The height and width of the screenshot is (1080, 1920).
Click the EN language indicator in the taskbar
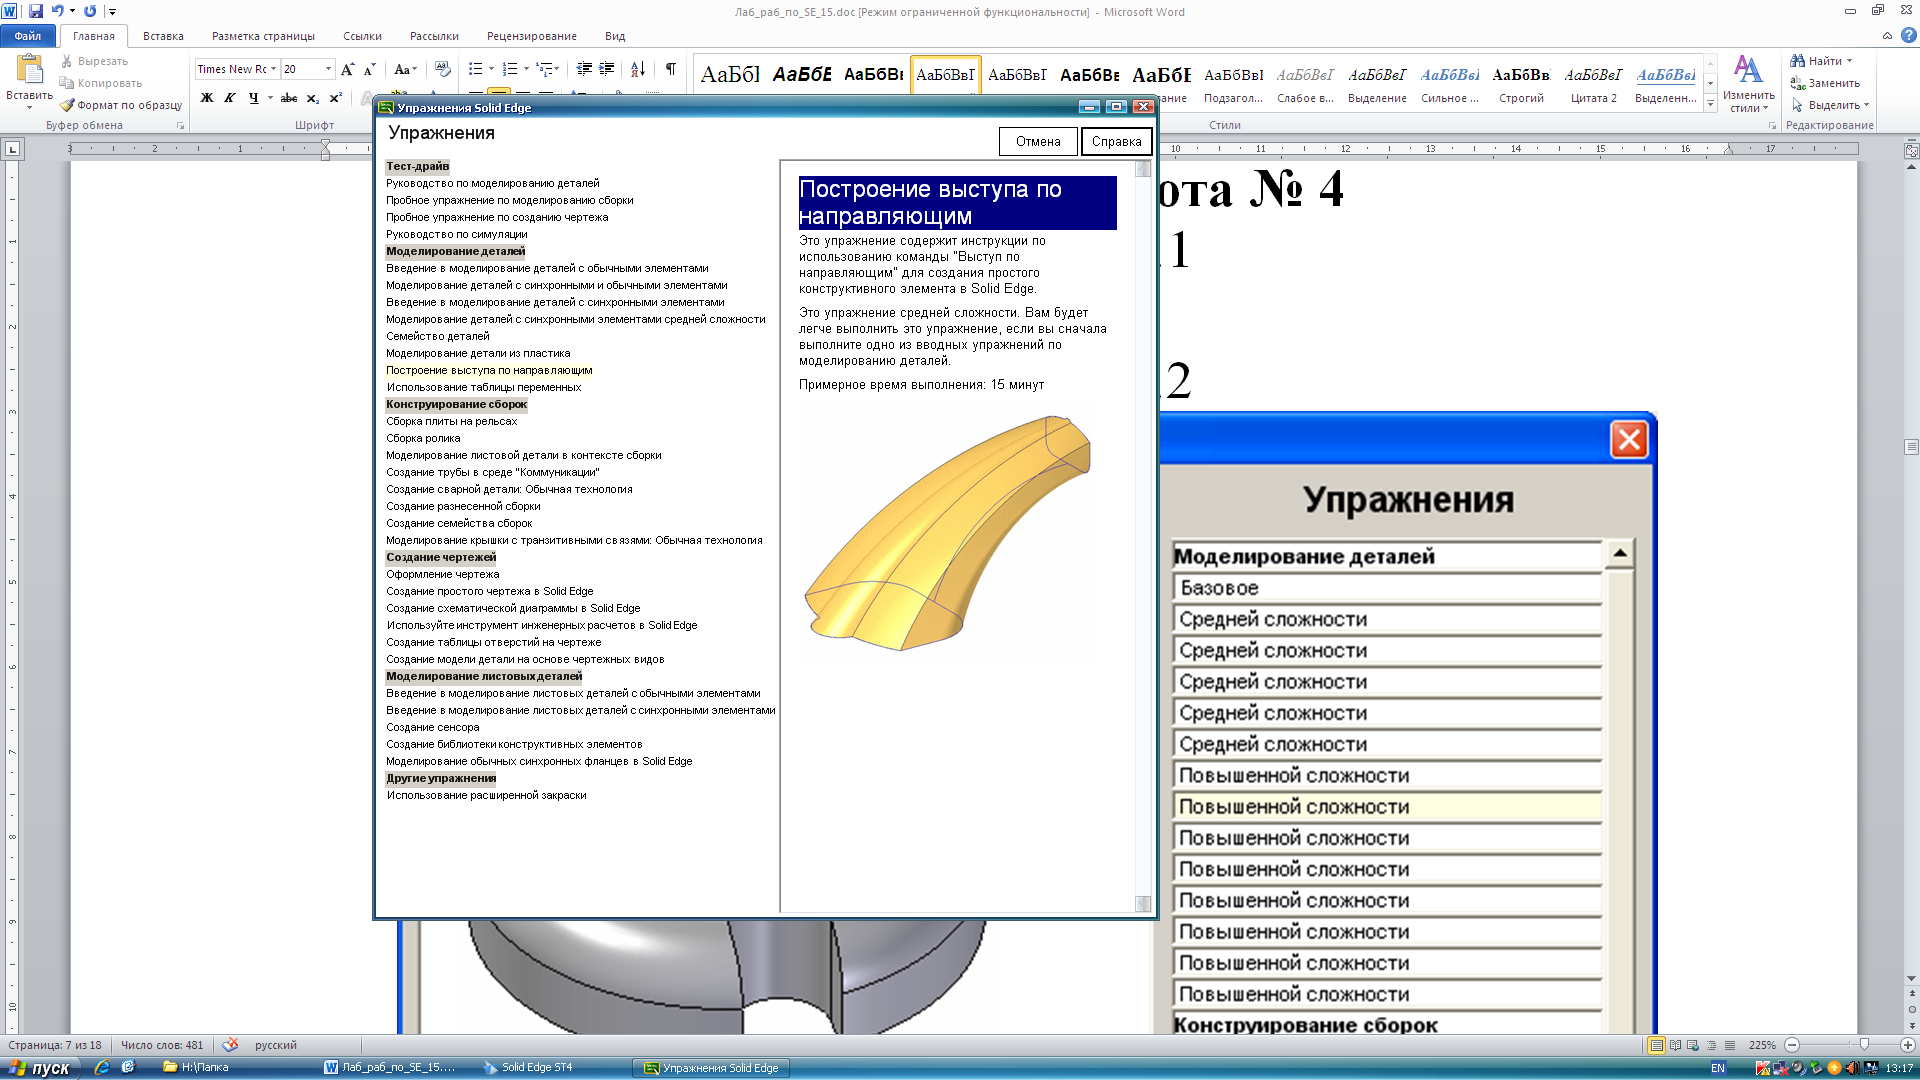tap(1718, 1068)
